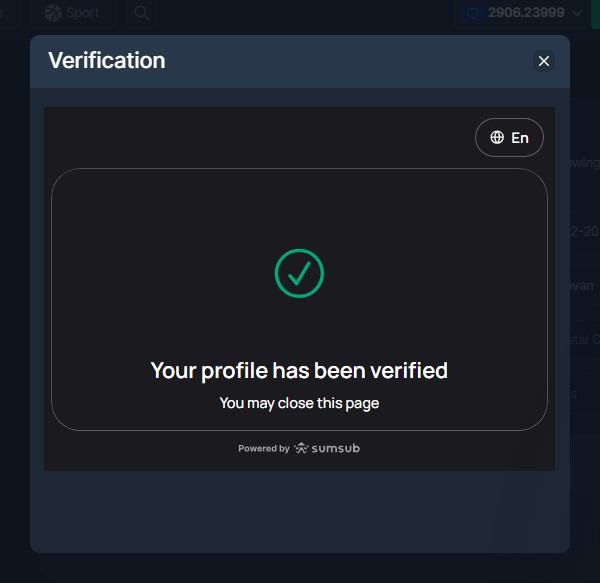Click the green button at top-right edge

[x=595, y=13]
